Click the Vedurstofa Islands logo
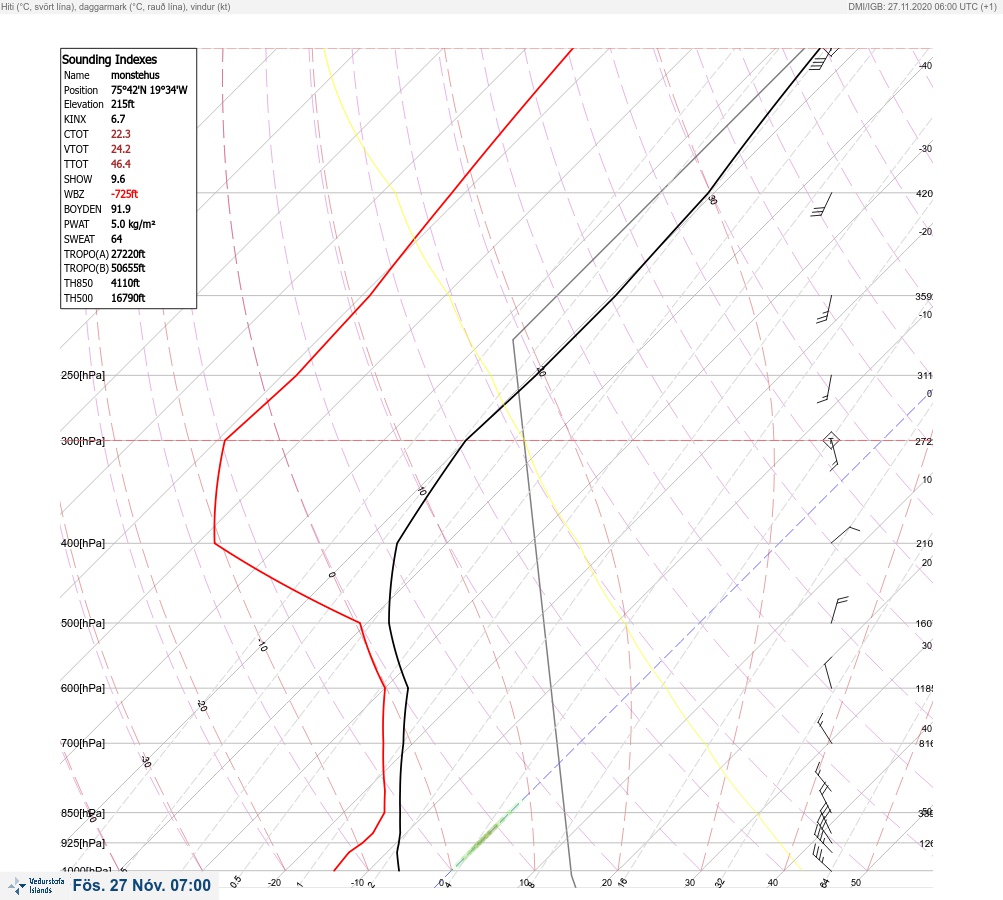 click(x=36, y=885)
